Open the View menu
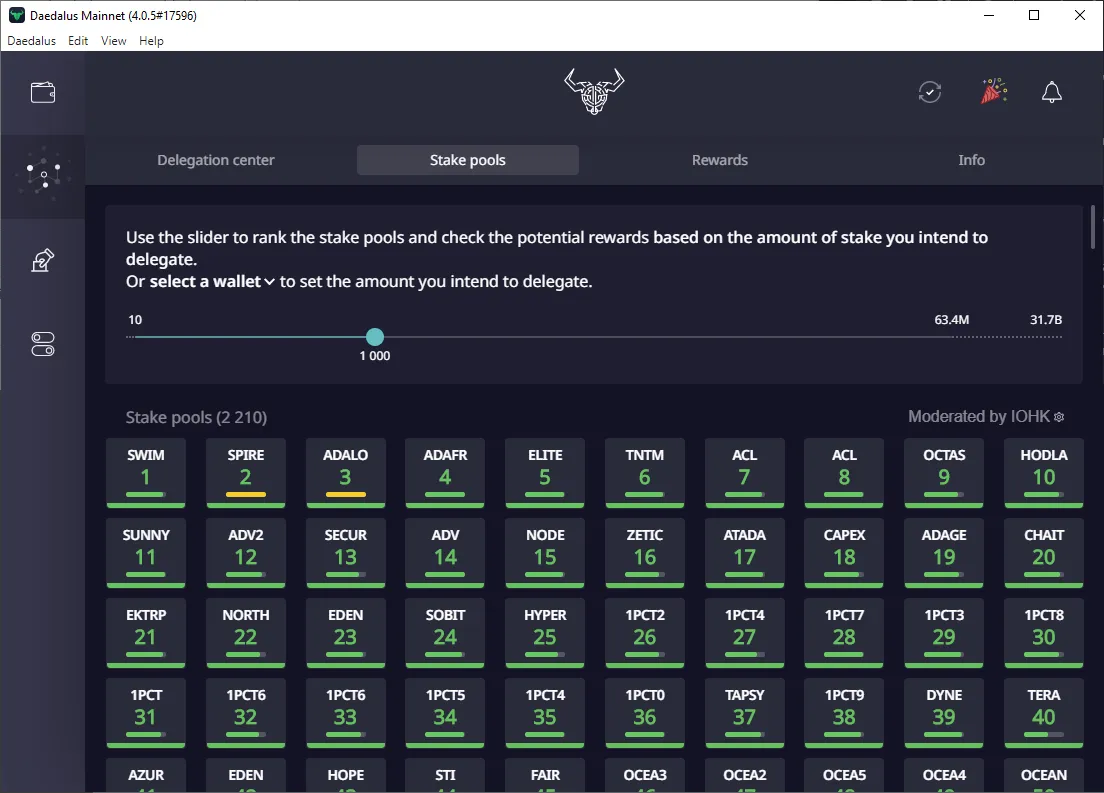The width and height of the screenshot is (1104, 793). [x=113, y=41]
